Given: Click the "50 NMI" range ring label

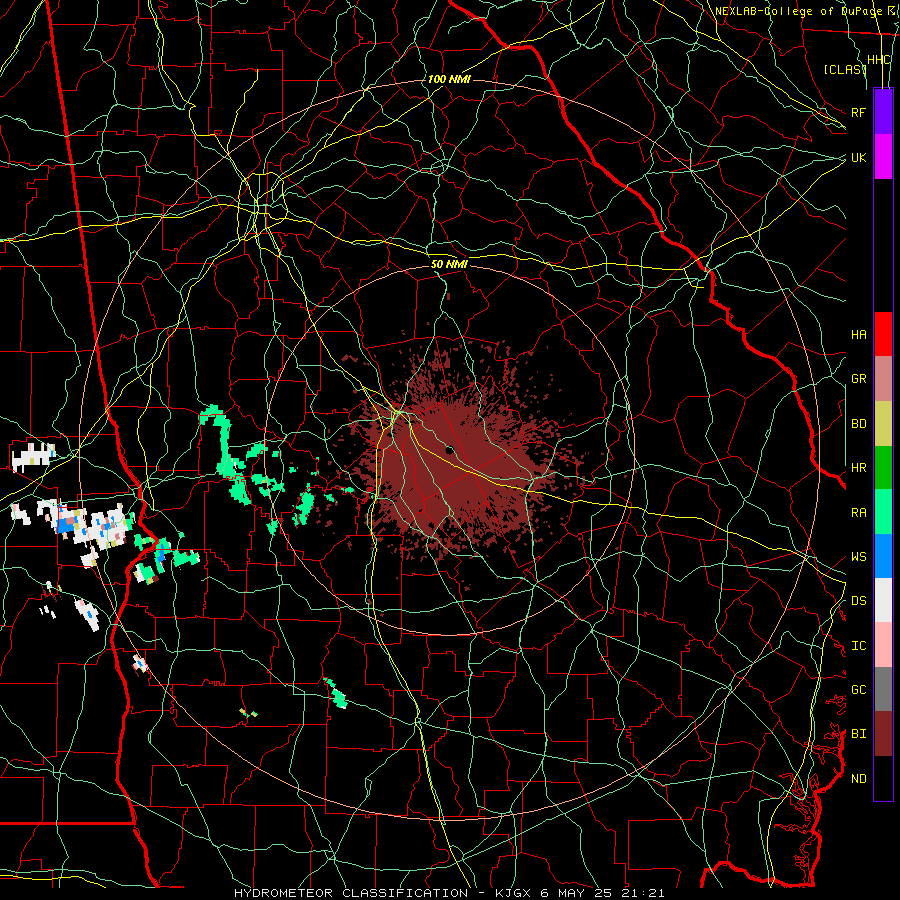Looking at the screenshot, I should tap(449, 264).
